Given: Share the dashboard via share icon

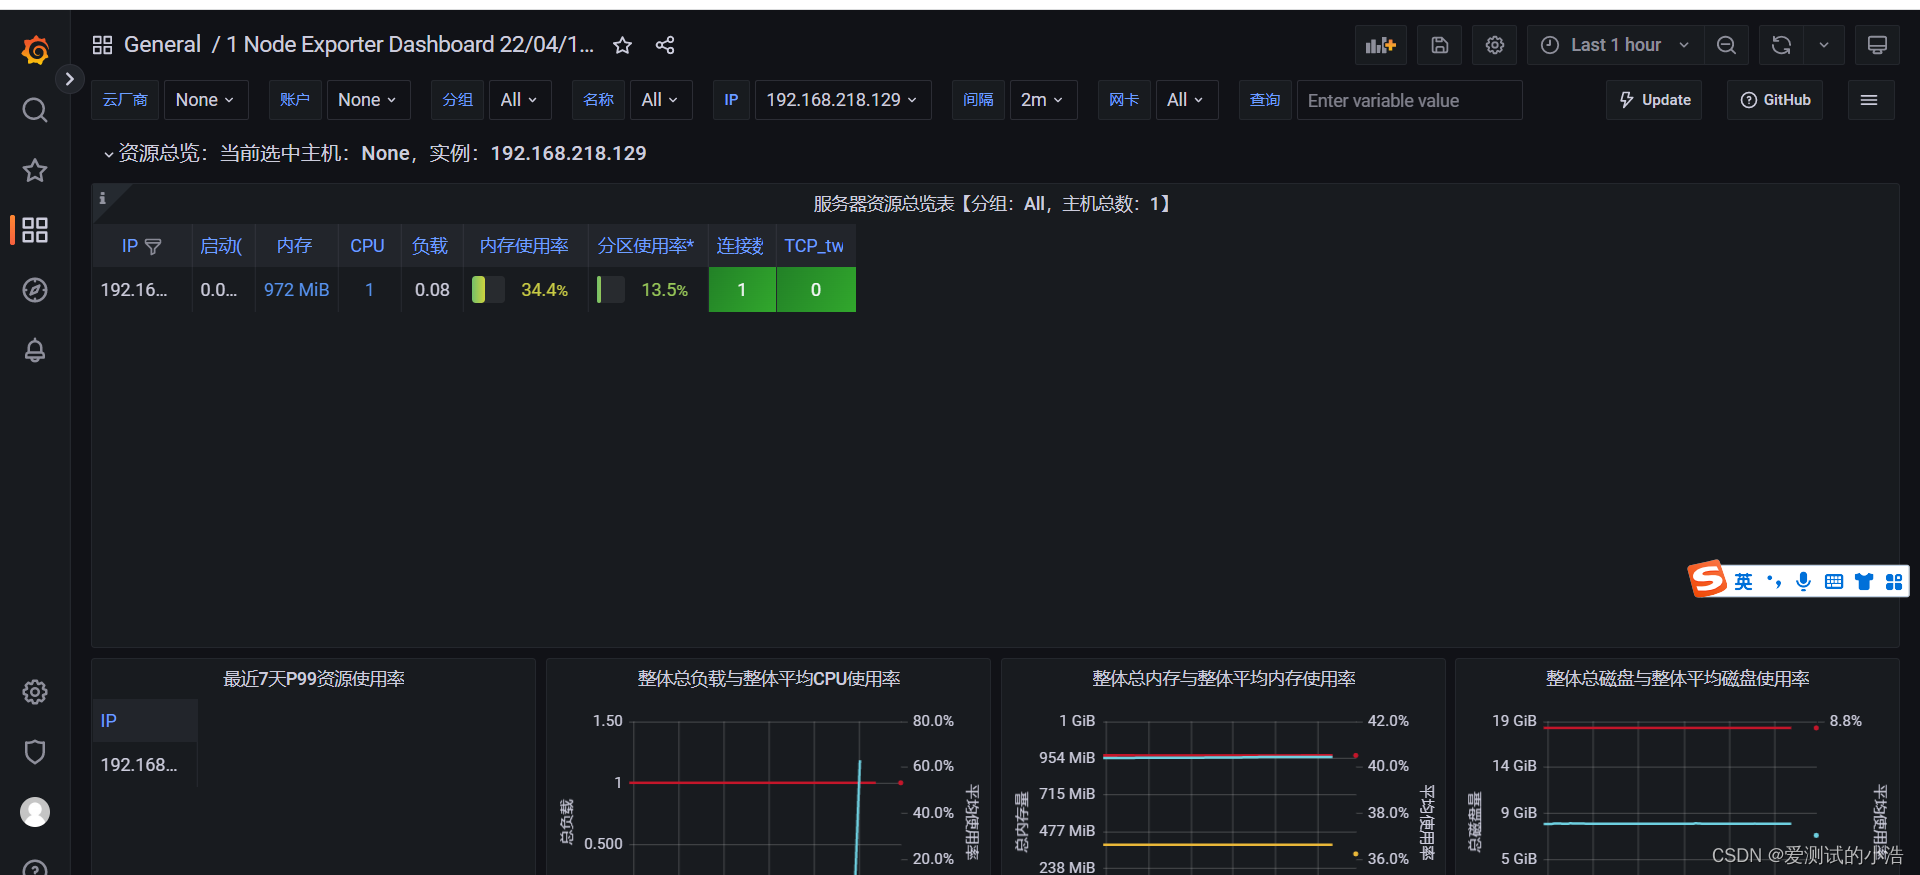Looking at the screenshot, I should [x=665, y=45].
